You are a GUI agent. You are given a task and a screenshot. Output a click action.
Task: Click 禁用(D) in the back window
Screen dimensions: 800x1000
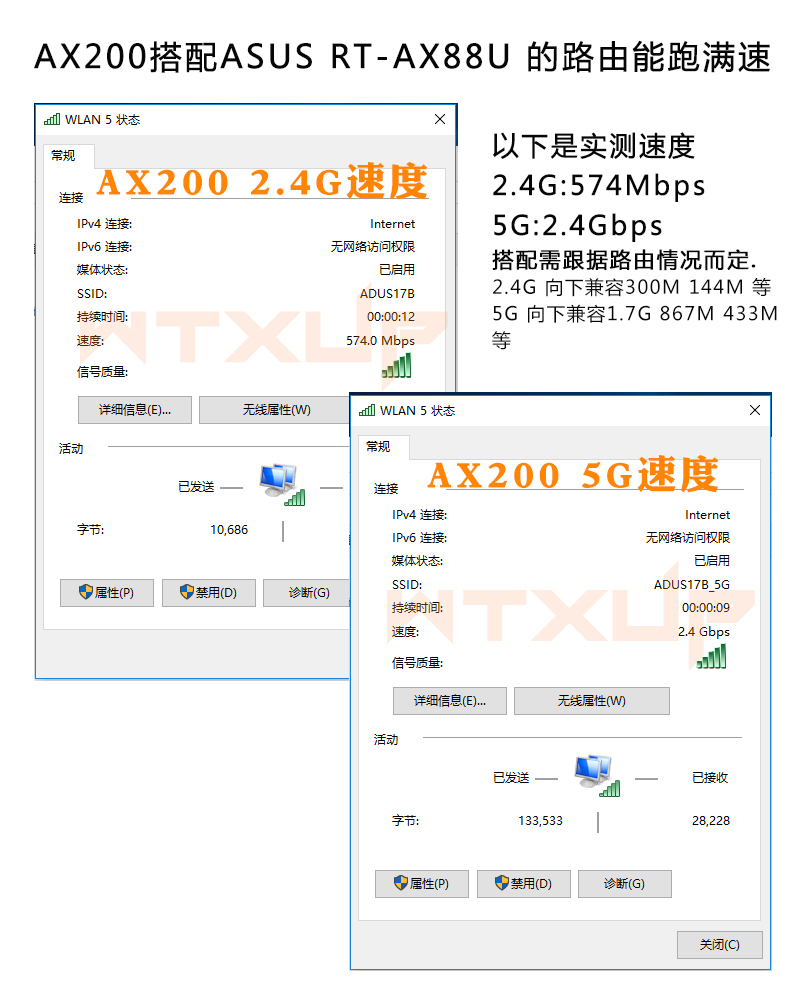point(209,592)
